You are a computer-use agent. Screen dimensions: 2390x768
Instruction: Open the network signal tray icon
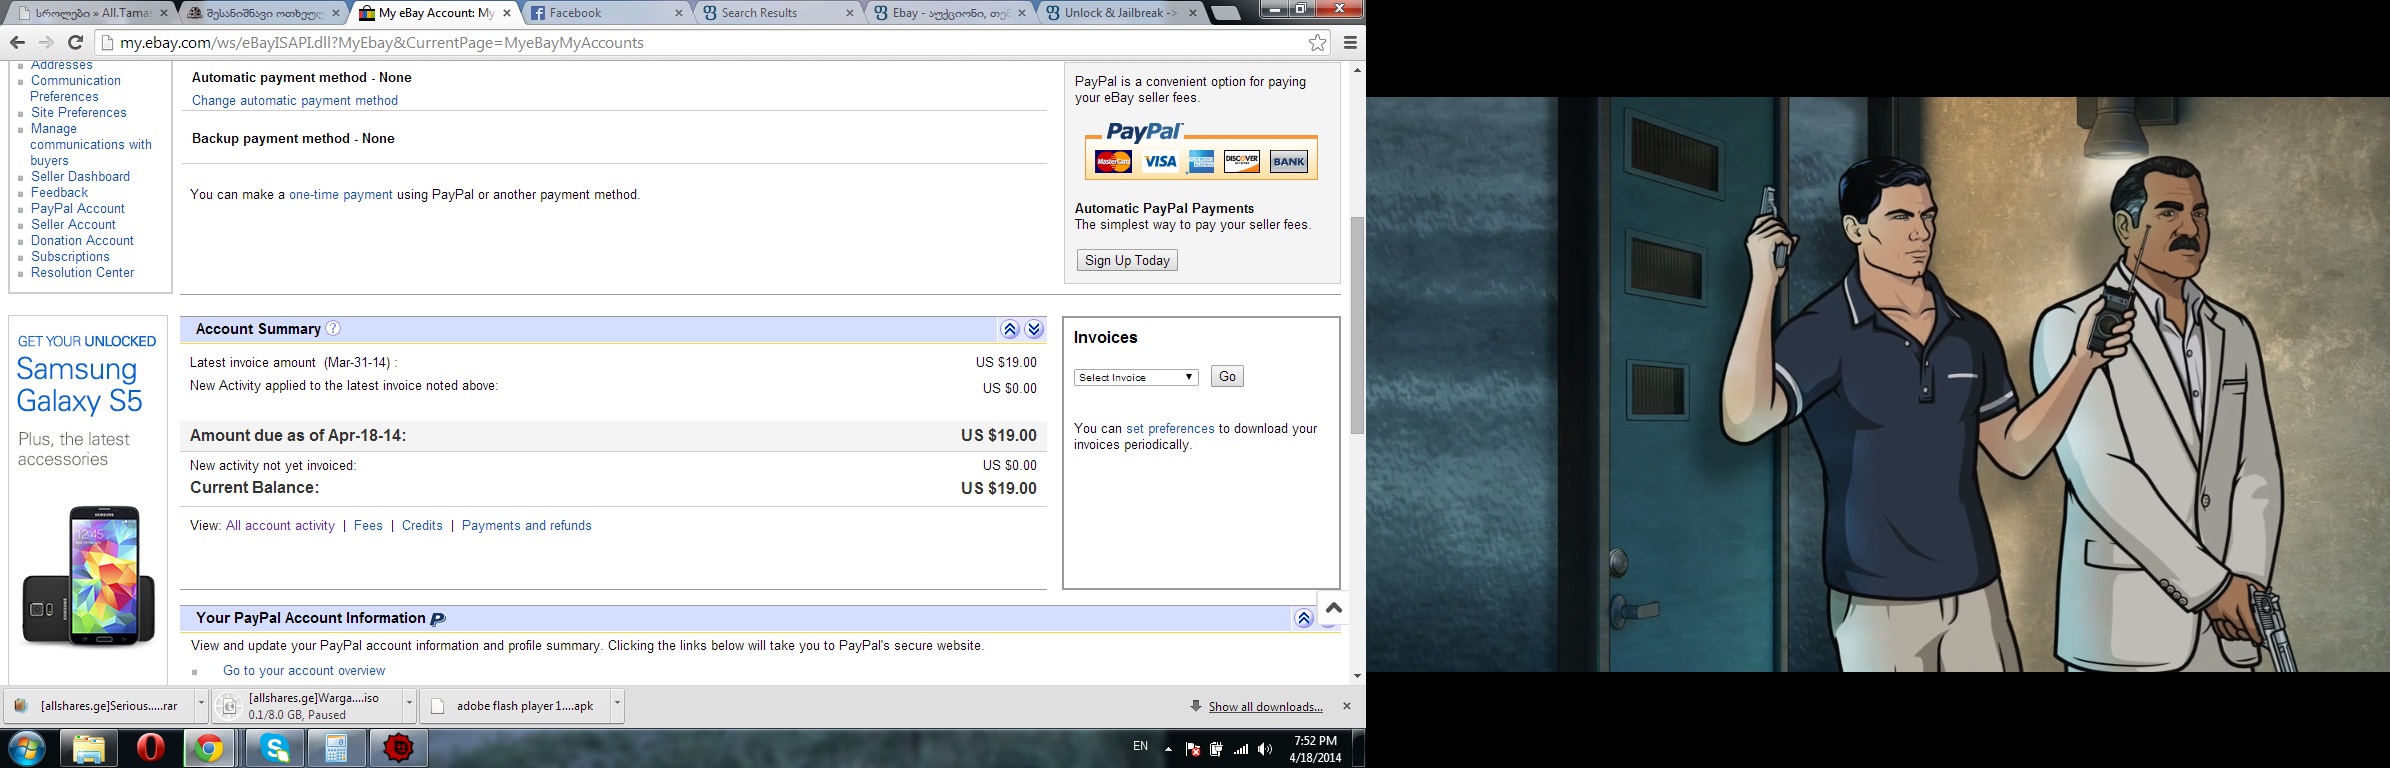pyautogui.click(x=1241, y=749)
